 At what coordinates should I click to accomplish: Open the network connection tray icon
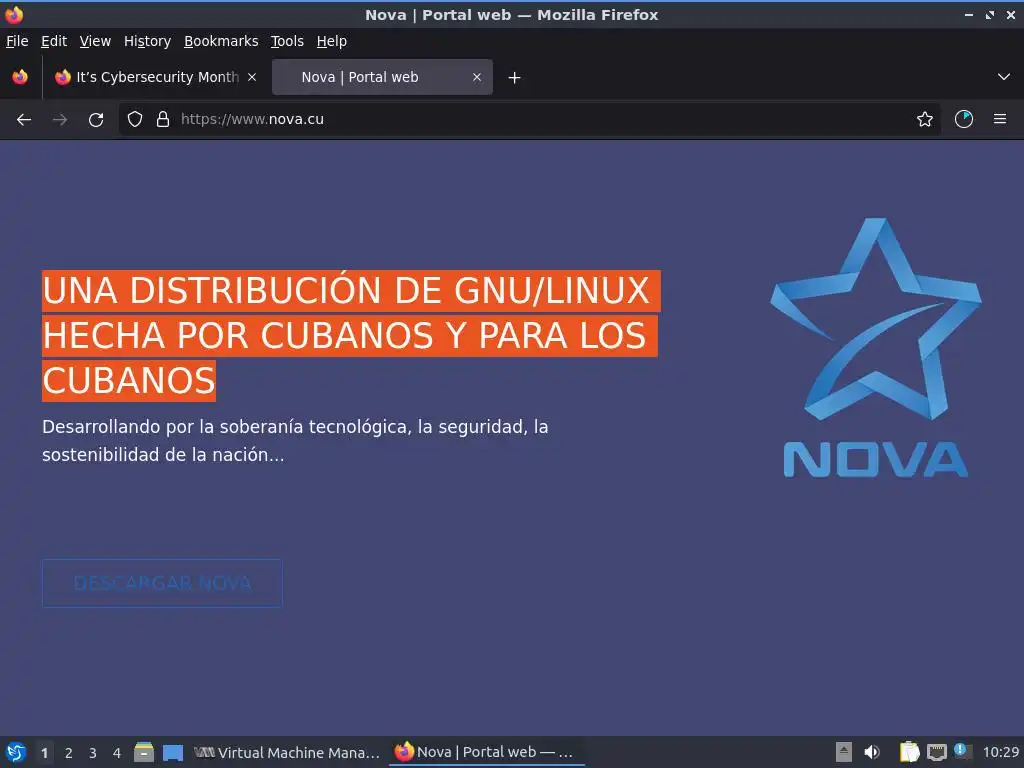click(936, 753)
